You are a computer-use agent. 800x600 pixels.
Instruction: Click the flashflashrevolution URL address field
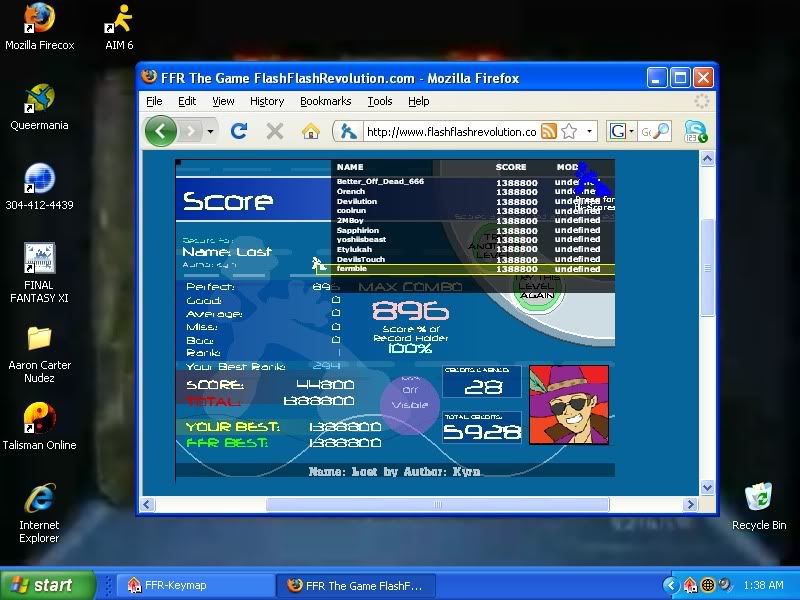click(x=450, y=131)
